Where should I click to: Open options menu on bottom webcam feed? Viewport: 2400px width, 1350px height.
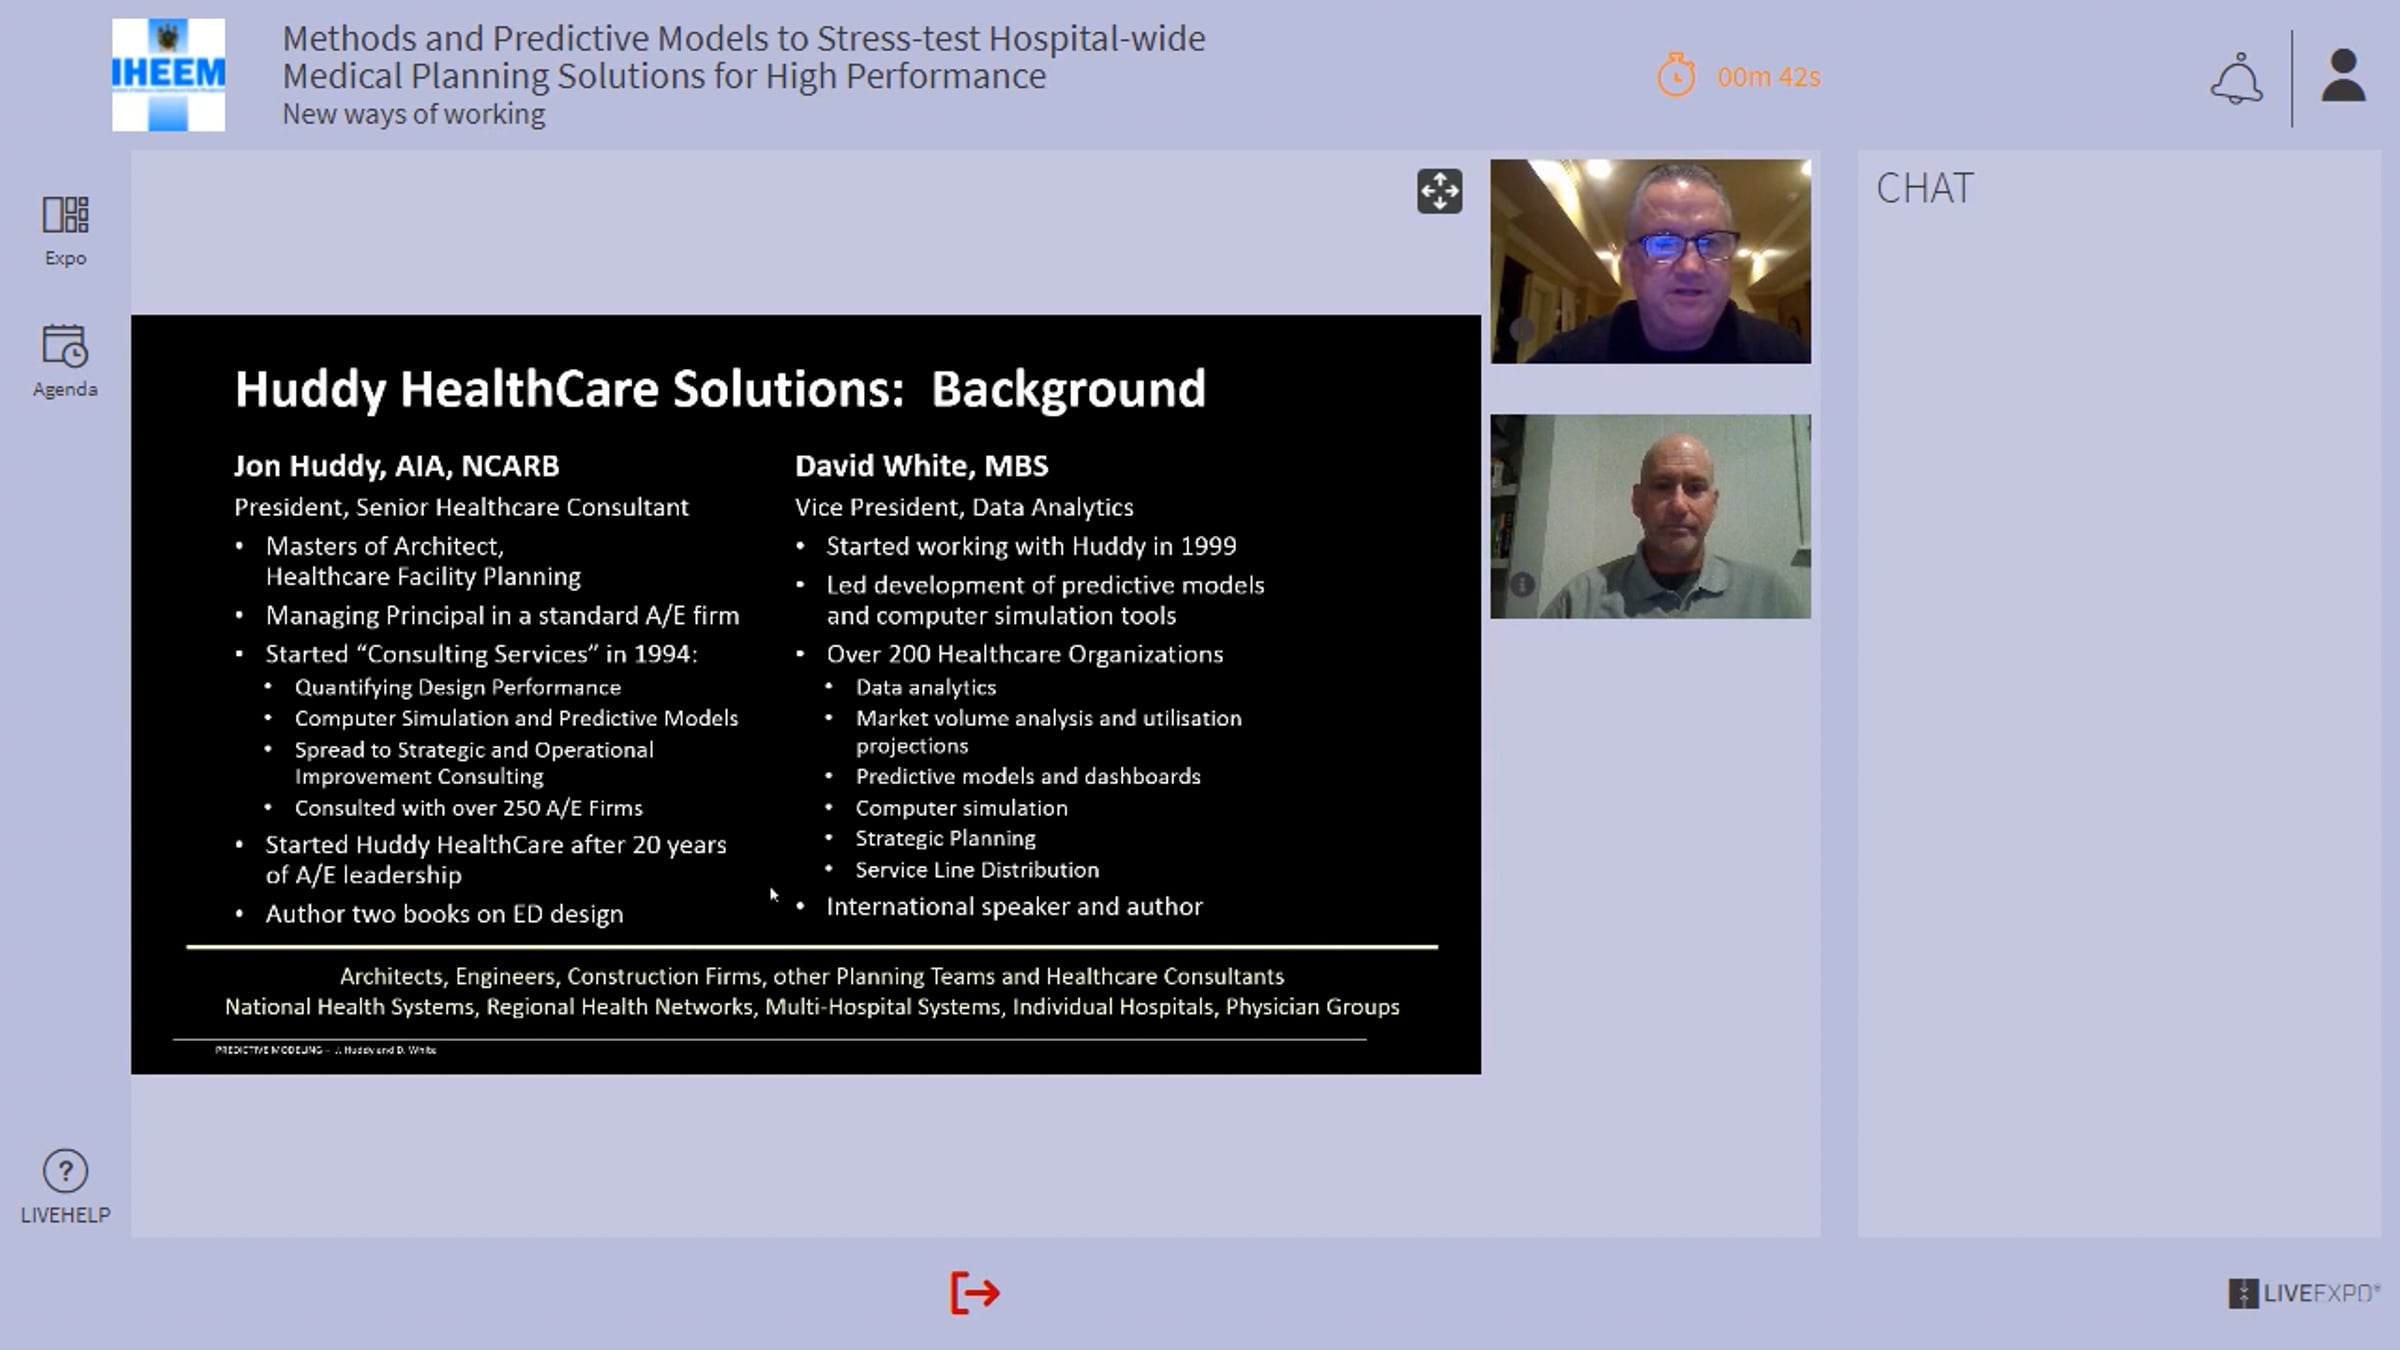[x=1522, y=584]
